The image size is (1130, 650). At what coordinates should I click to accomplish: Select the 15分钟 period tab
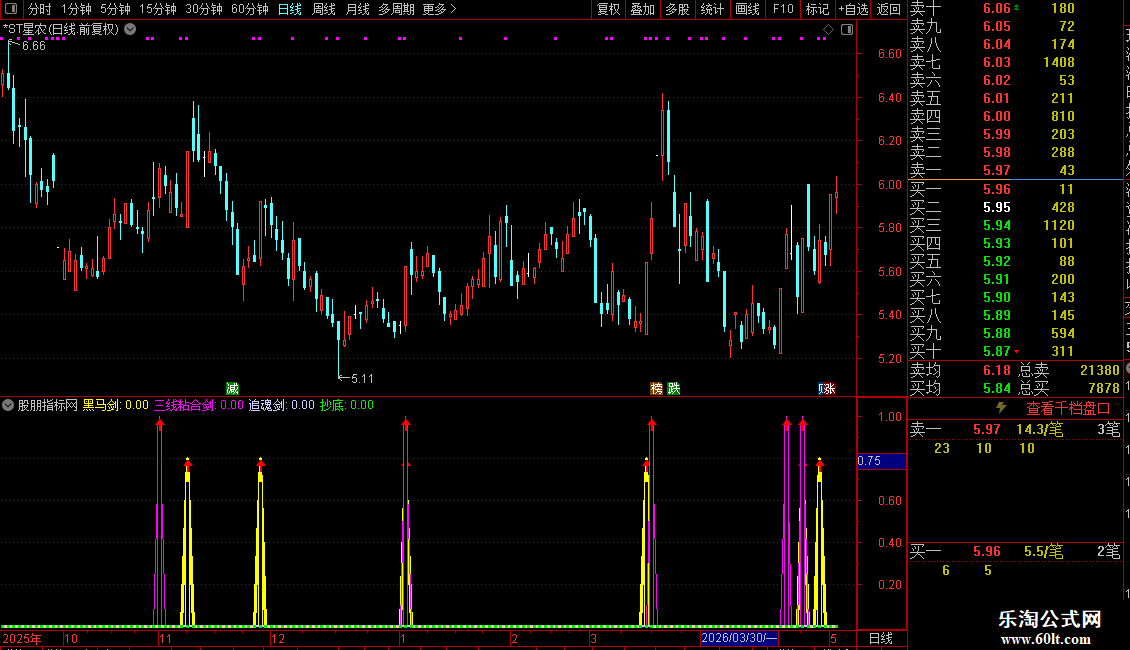158,9
